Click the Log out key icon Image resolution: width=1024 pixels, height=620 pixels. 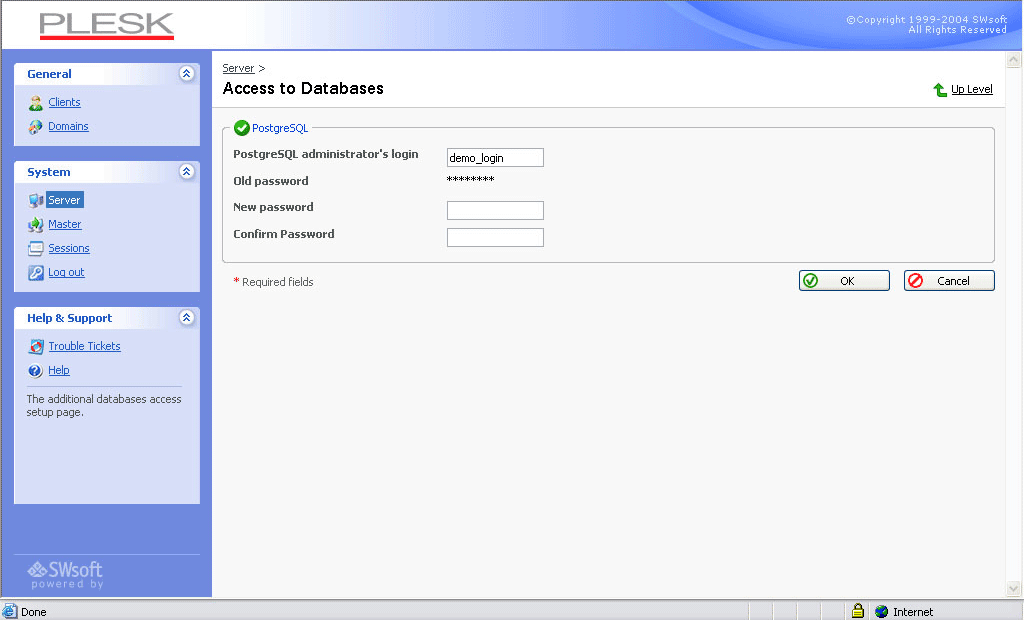[36, 272]
